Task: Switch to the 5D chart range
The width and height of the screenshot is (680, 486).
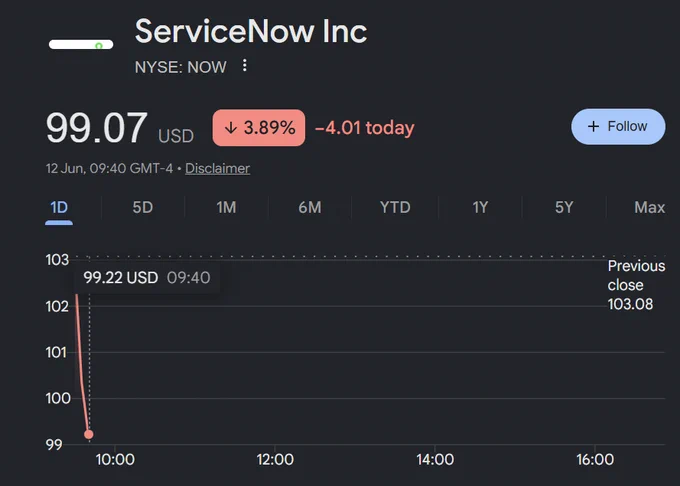Action: (x=143, y=207)
